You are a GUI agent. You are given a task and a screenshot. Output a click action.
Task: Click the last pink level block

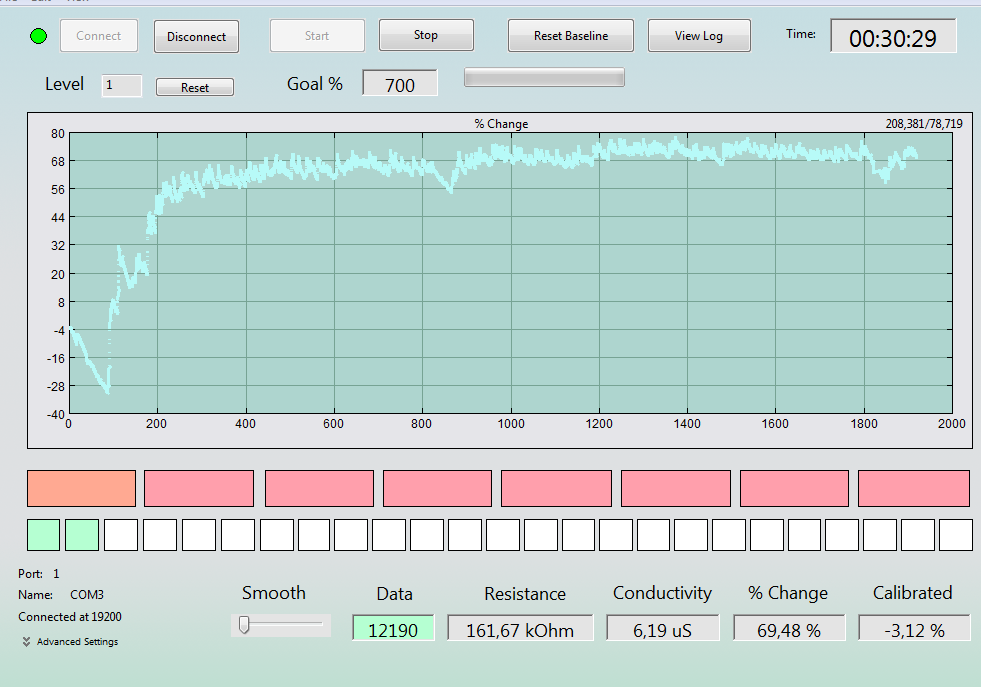coord(913,489)
